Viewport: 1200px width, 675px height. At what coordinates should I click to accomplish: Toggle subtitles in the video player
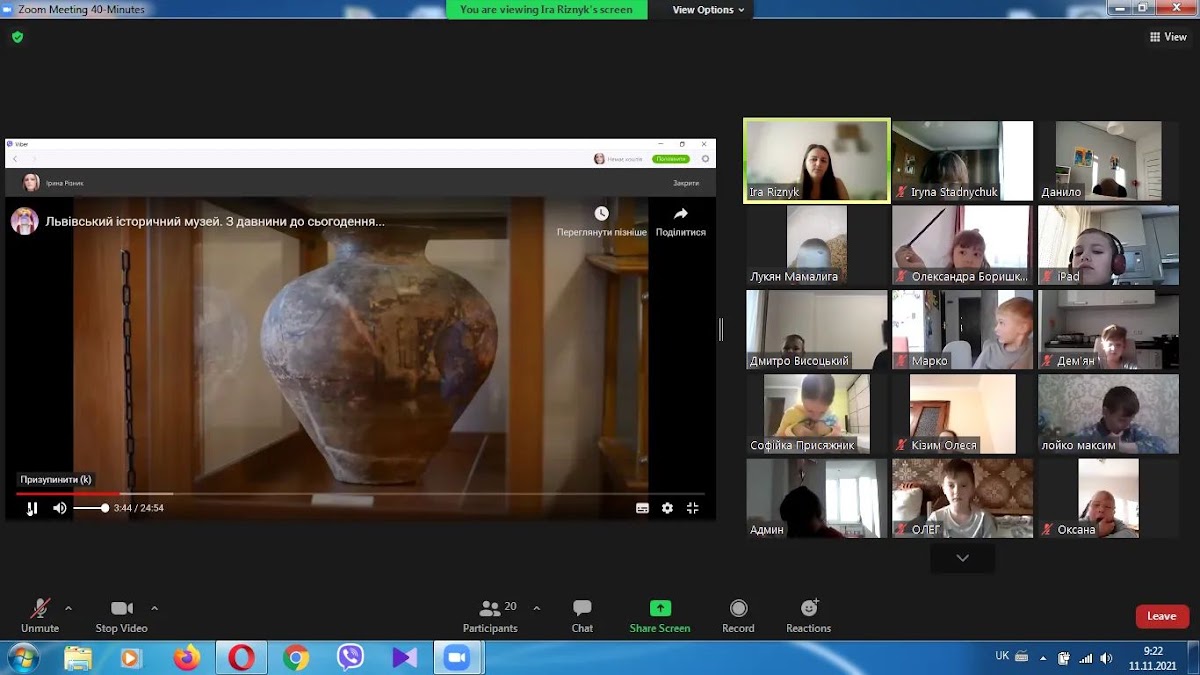tap(642, 508)
